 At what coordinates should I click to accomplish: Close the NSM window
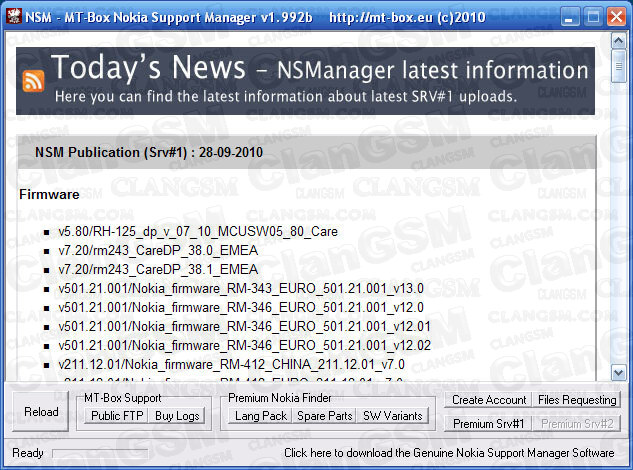(x=616, y=17)
